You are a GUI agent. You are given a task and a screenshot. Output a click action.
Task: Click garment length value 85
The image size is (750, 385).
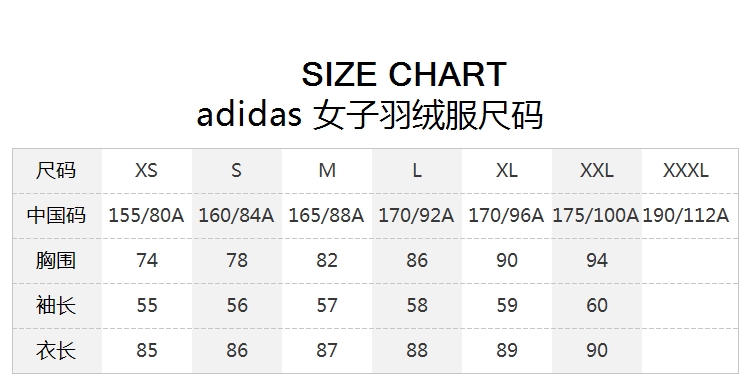coord(147,350)
